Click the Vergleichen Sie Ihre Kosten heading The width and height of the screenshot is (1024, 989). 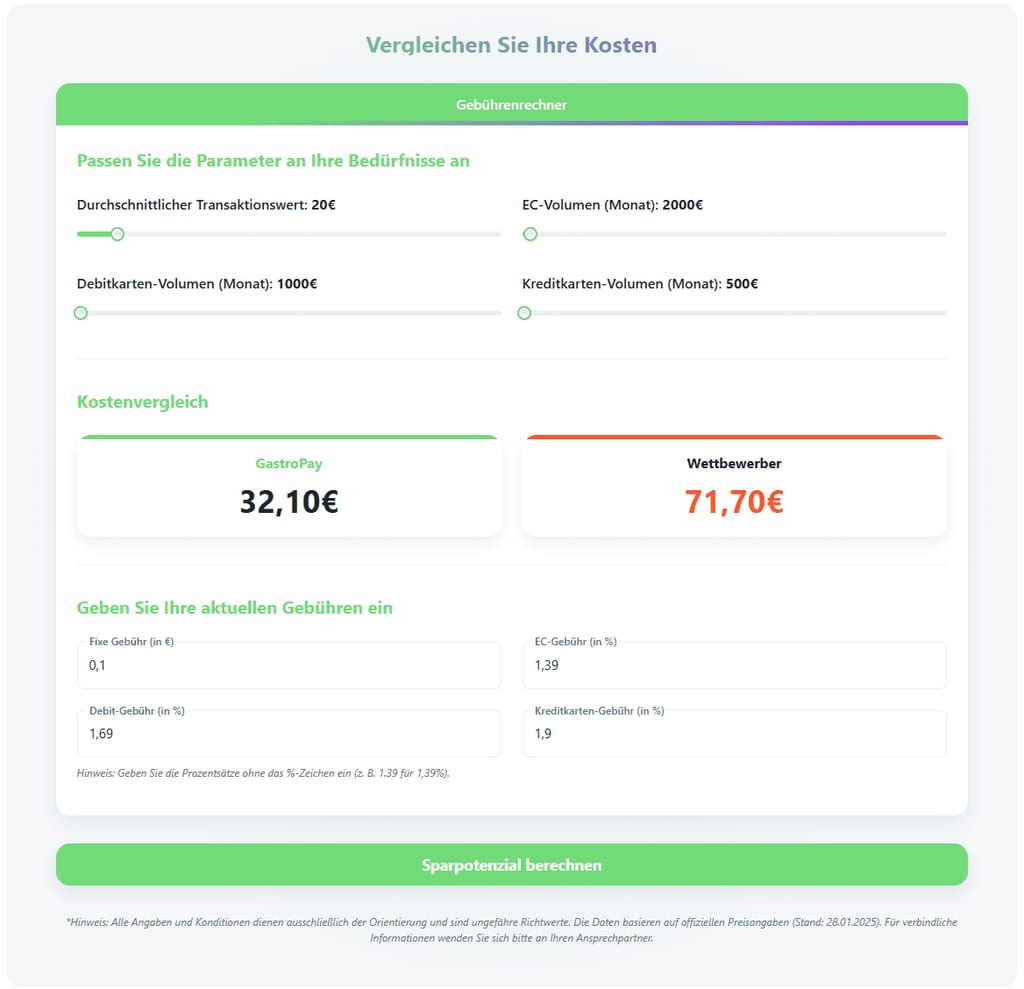(511, 44)
